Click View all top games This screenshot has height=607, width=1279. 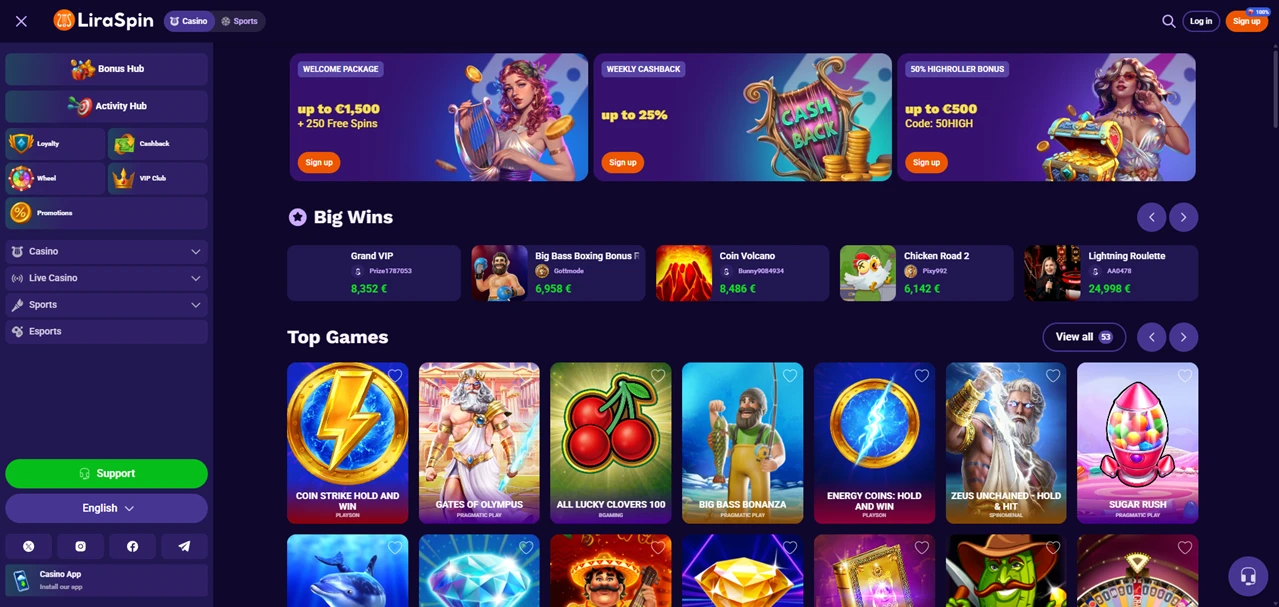click(x=1084, y=337)
